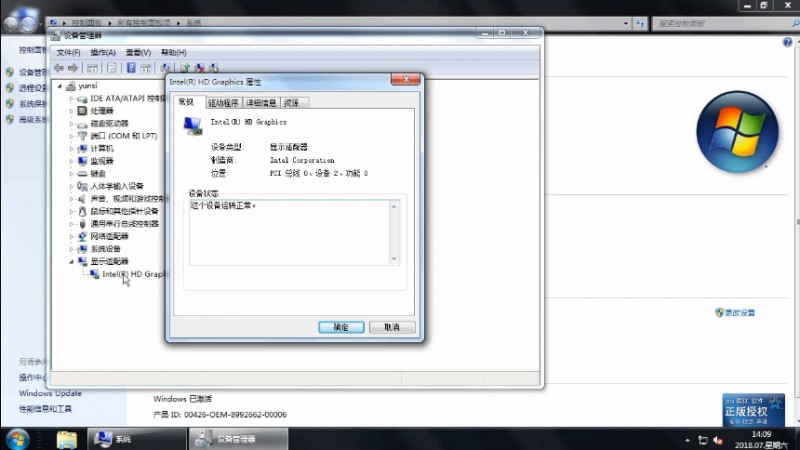Expand 端口 (COM 和 LPT) node
This screenshot has height=450, width=800.
point(71,136)
